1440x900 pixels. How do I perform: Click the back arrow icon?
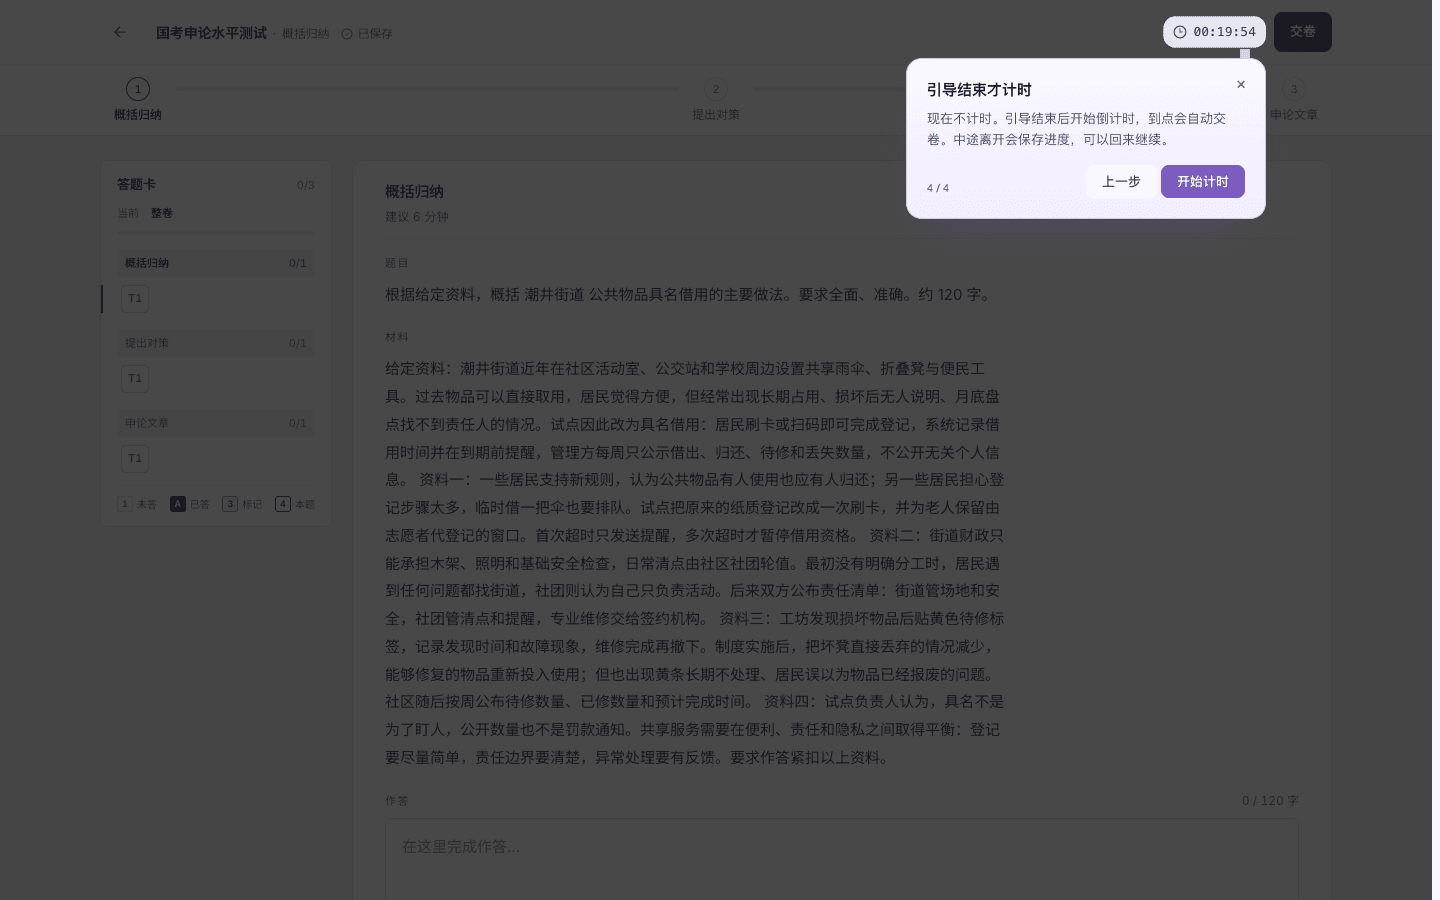(x=120, y=32)
